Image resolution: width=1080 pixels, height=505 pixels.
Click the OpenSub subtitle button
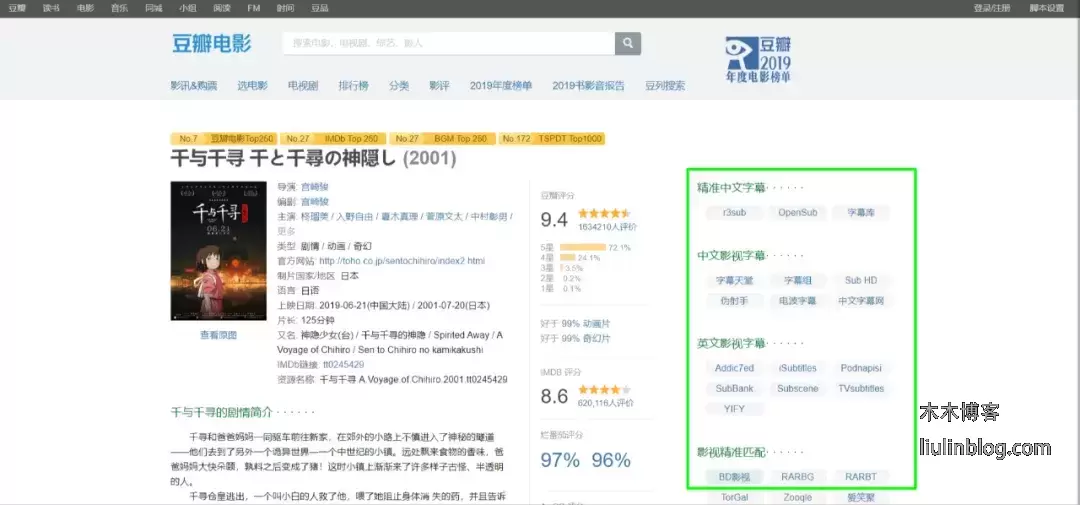797,213
